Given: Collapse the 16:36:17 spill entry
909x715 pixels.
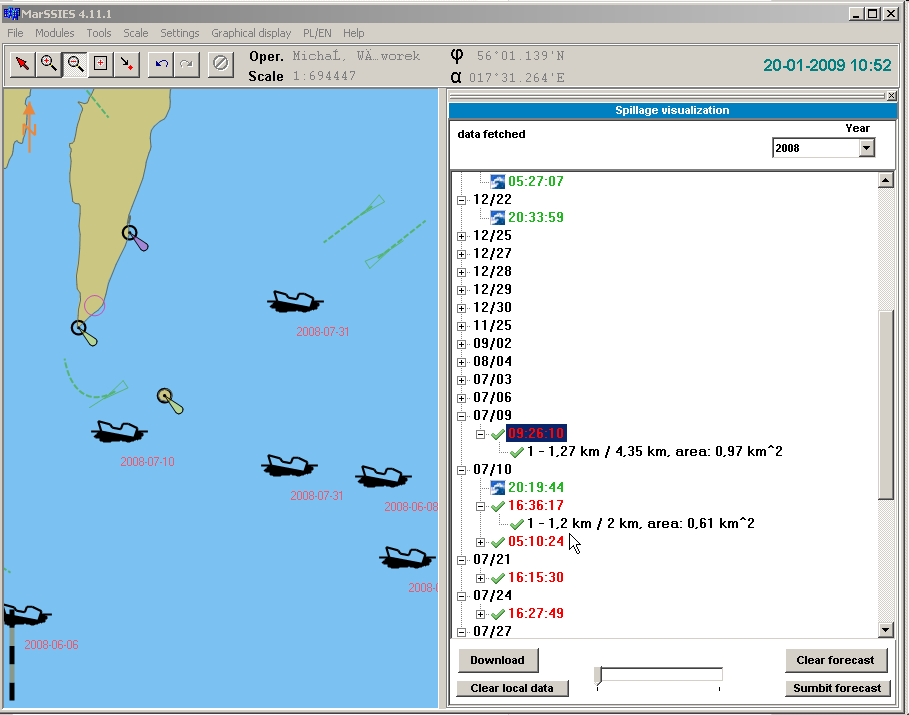Looking at the screenshot, I should [481, 506].
